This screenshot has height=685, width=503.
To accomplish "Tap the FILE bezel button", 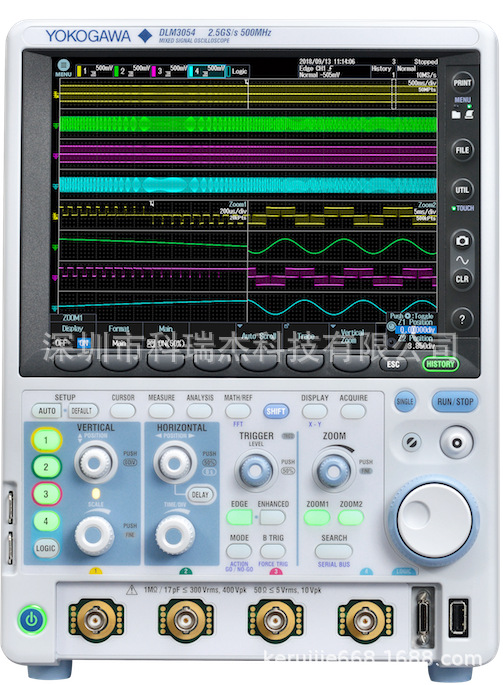I will pyautogui.click(x=462, y=150).
